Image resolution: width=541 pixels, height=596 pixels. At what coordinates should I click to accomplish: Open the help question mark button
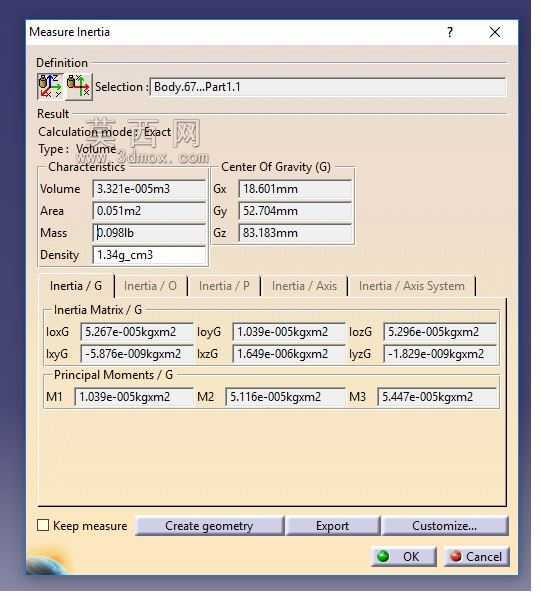(x=450, y=32)
